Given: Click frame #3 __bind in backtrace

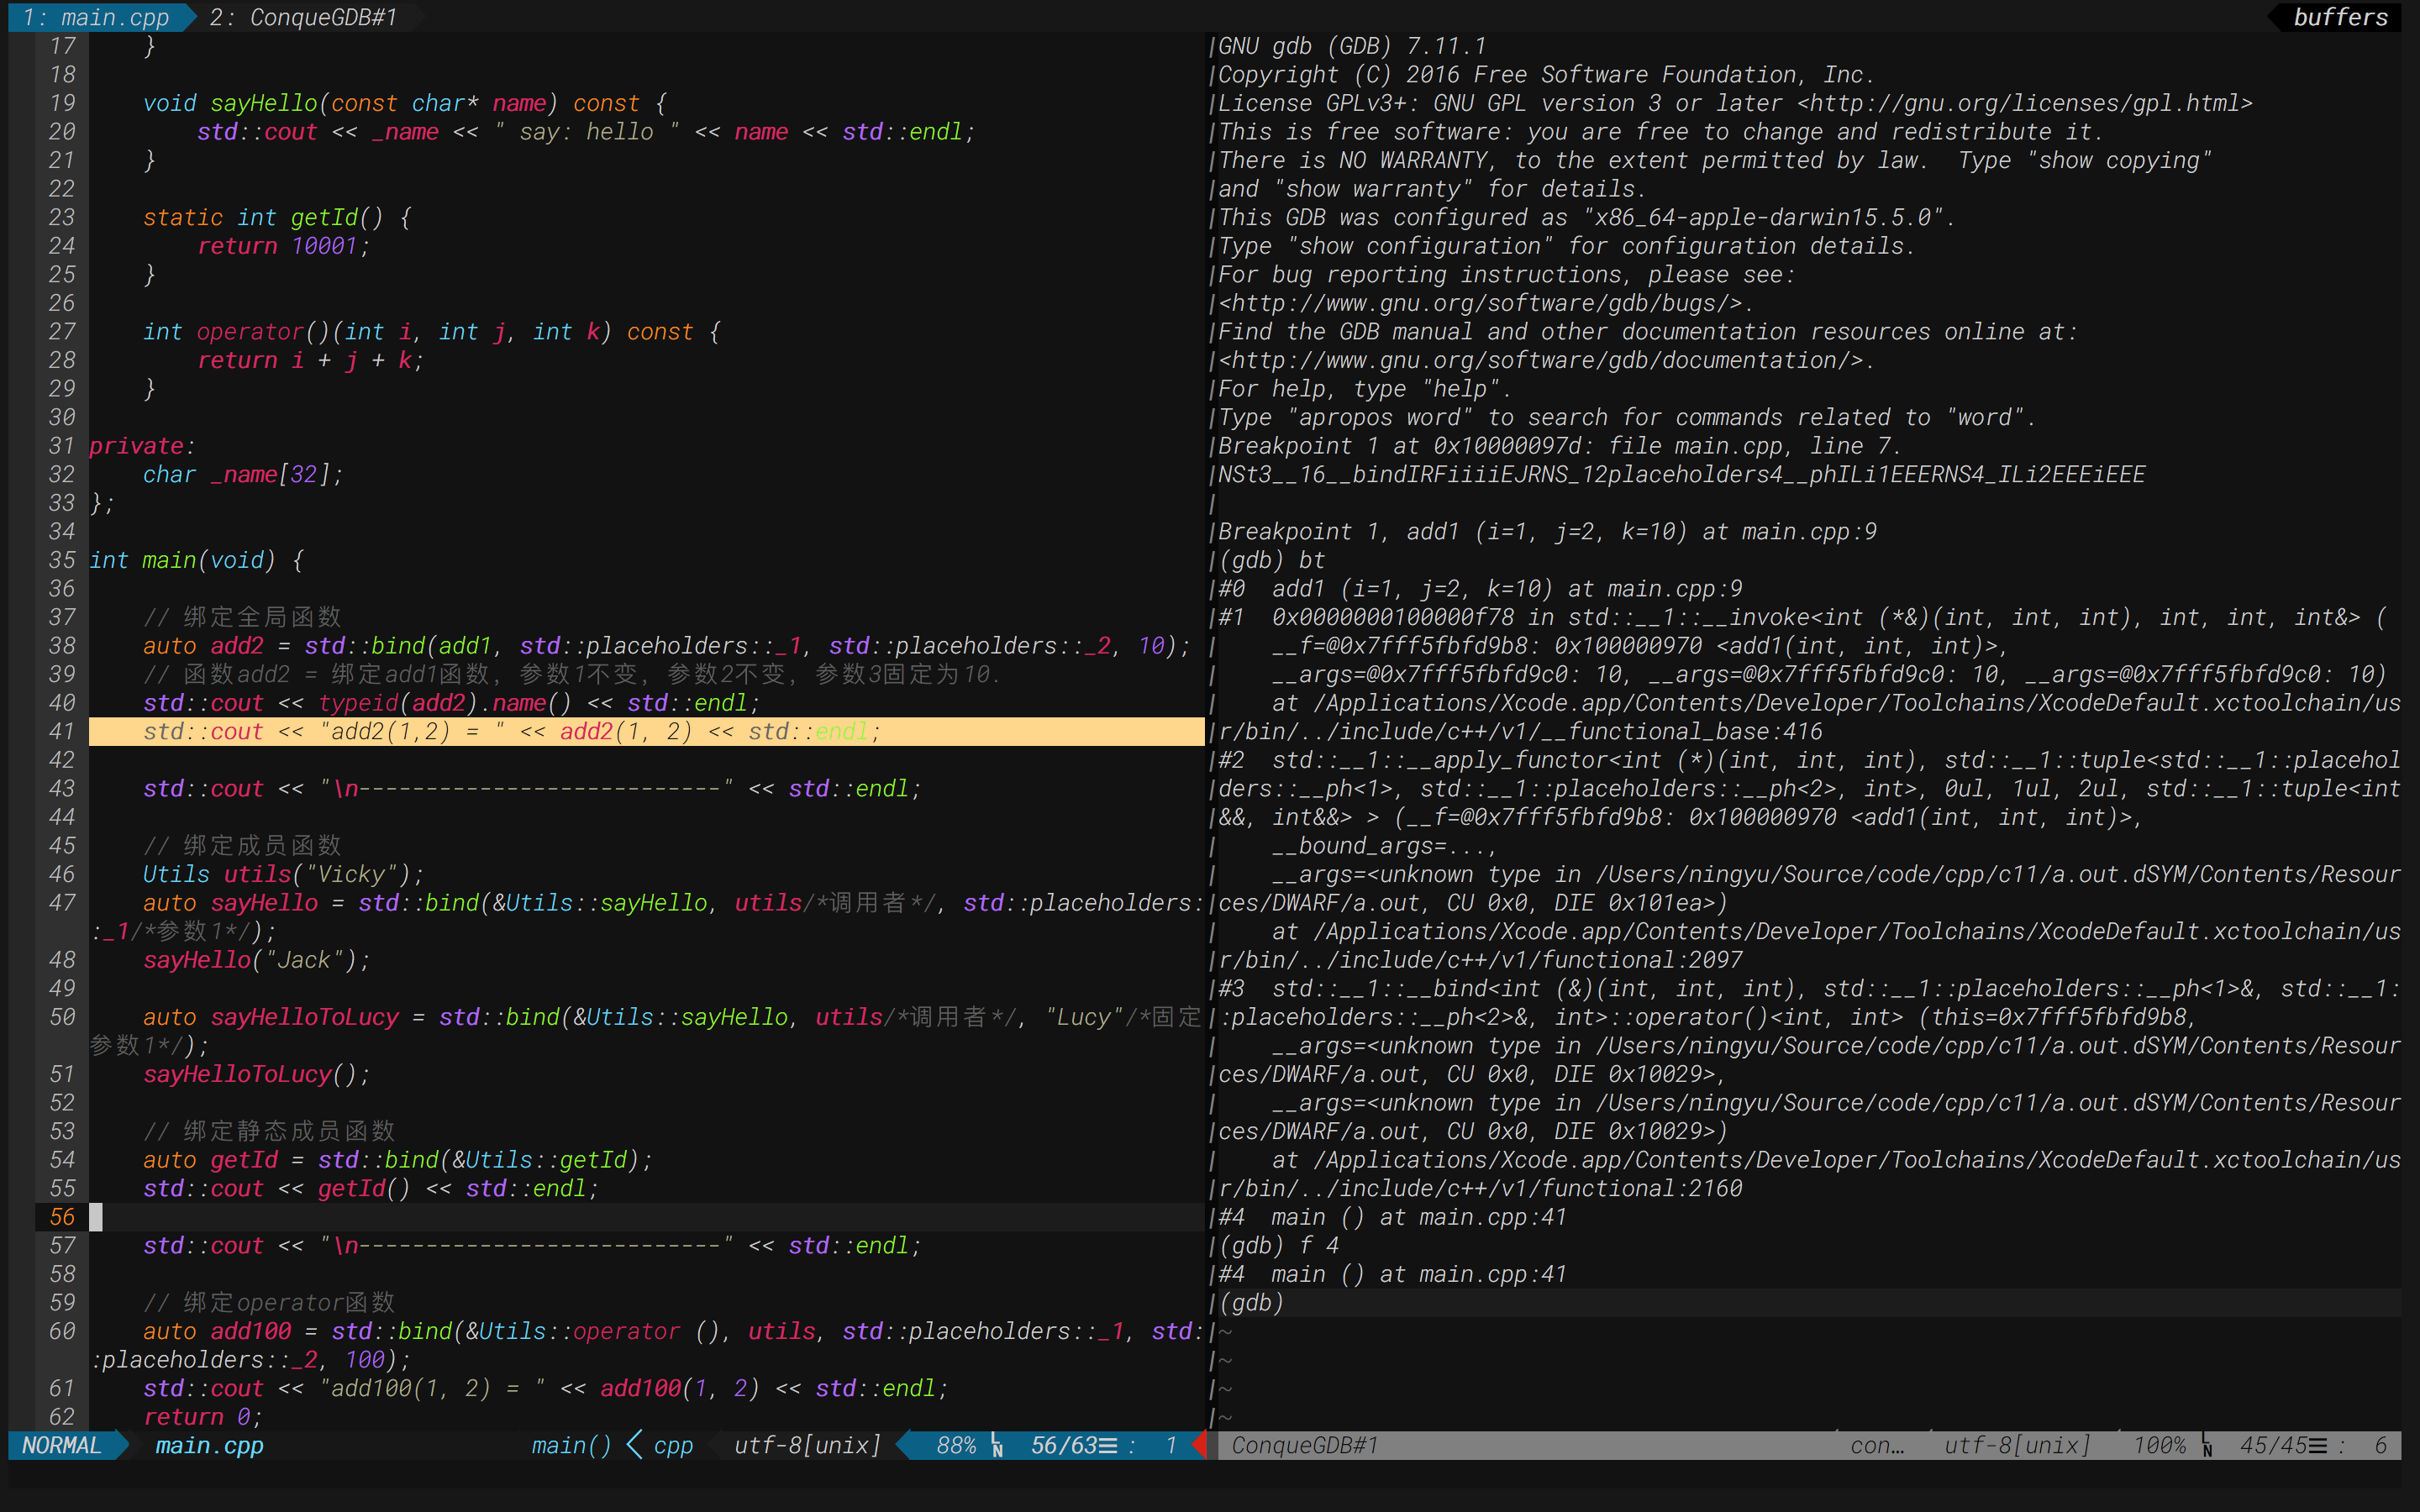Looking at the screenshot, I should click(x=1810, y=989).
